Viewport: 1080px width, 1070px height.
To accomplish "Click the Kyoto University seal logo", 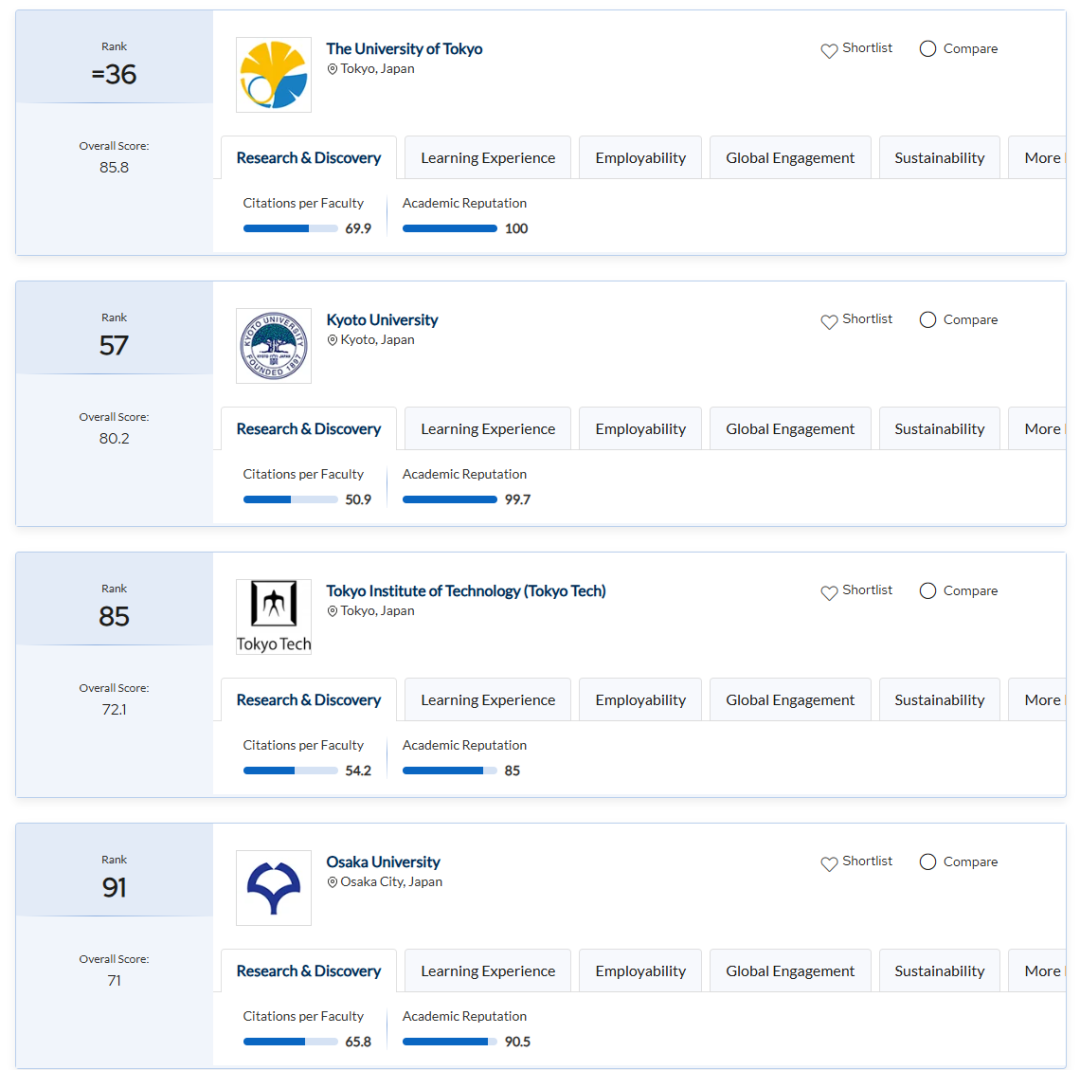I will coord(273,345).
